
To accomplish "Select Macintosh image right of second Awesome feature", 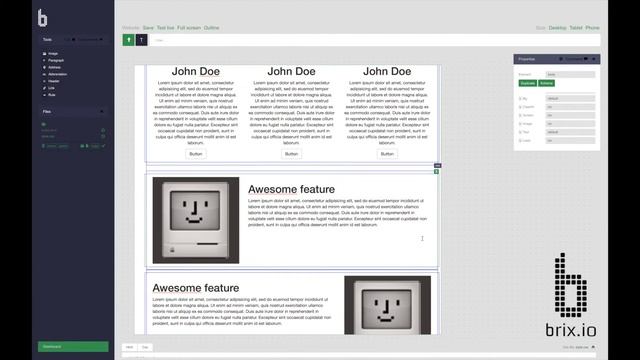I will [x=387, y=305].
